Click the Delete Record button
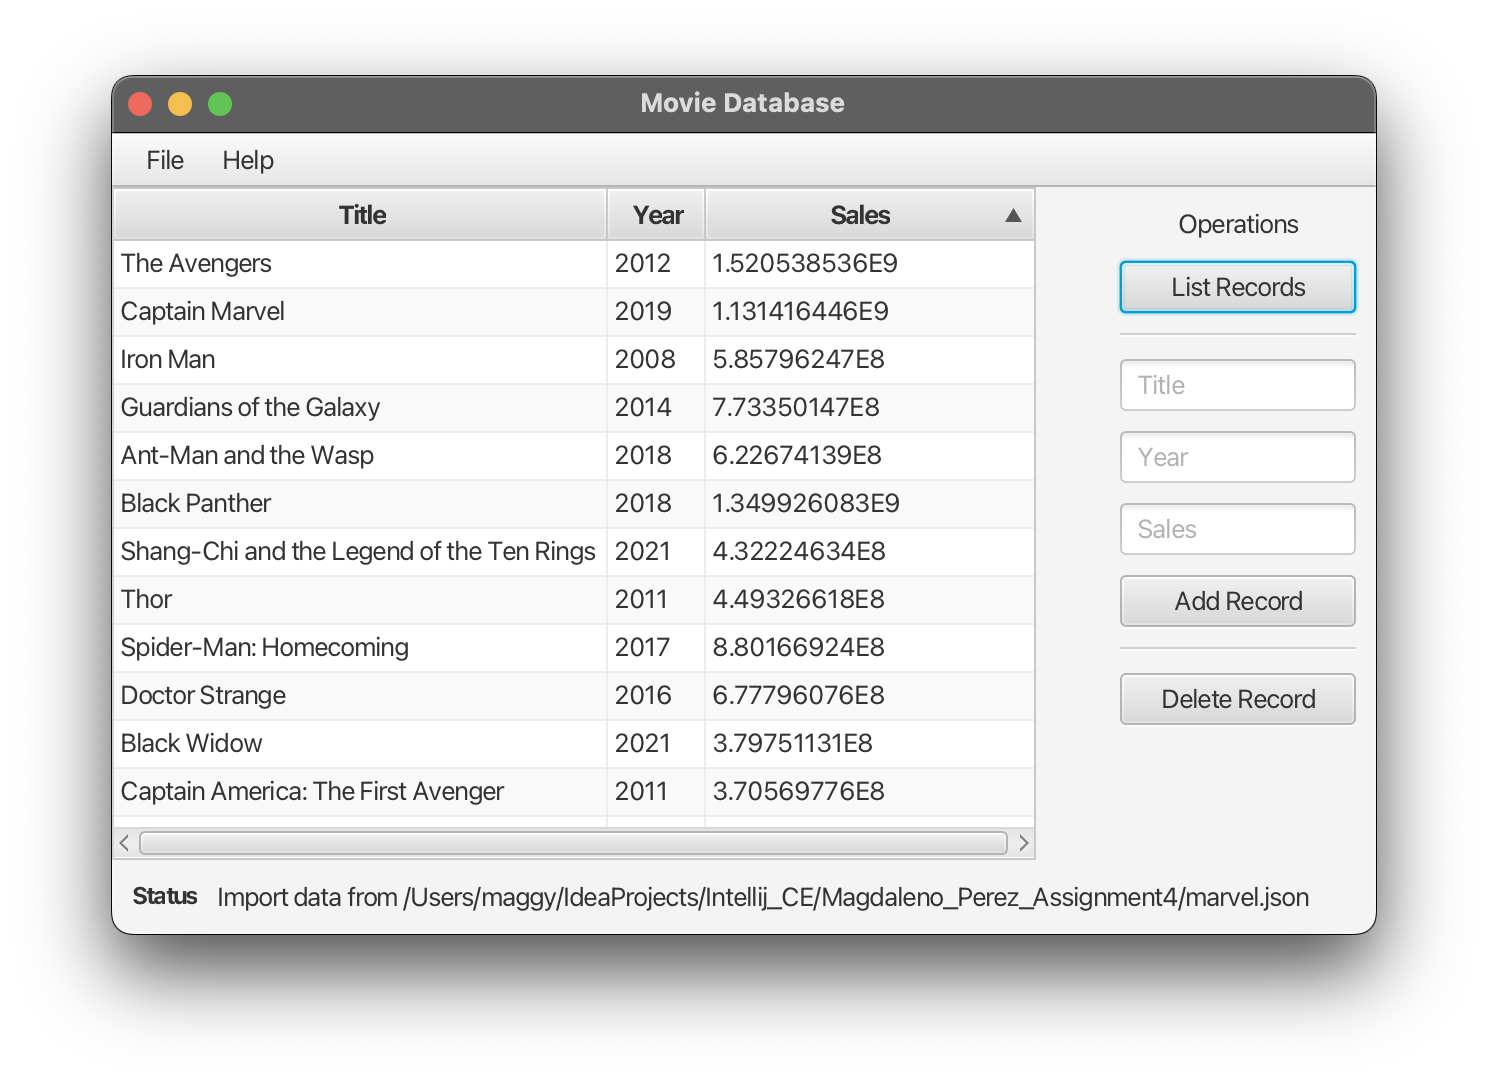The height and width of the screenshot is (1082, 1488). 1238,699
